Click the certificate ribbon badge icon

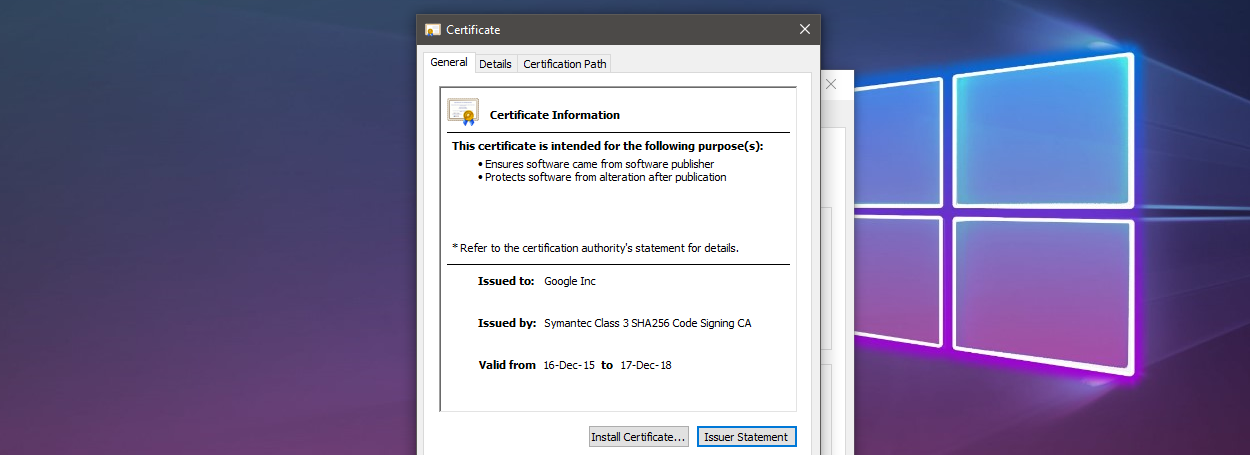(x=462, y=111)
